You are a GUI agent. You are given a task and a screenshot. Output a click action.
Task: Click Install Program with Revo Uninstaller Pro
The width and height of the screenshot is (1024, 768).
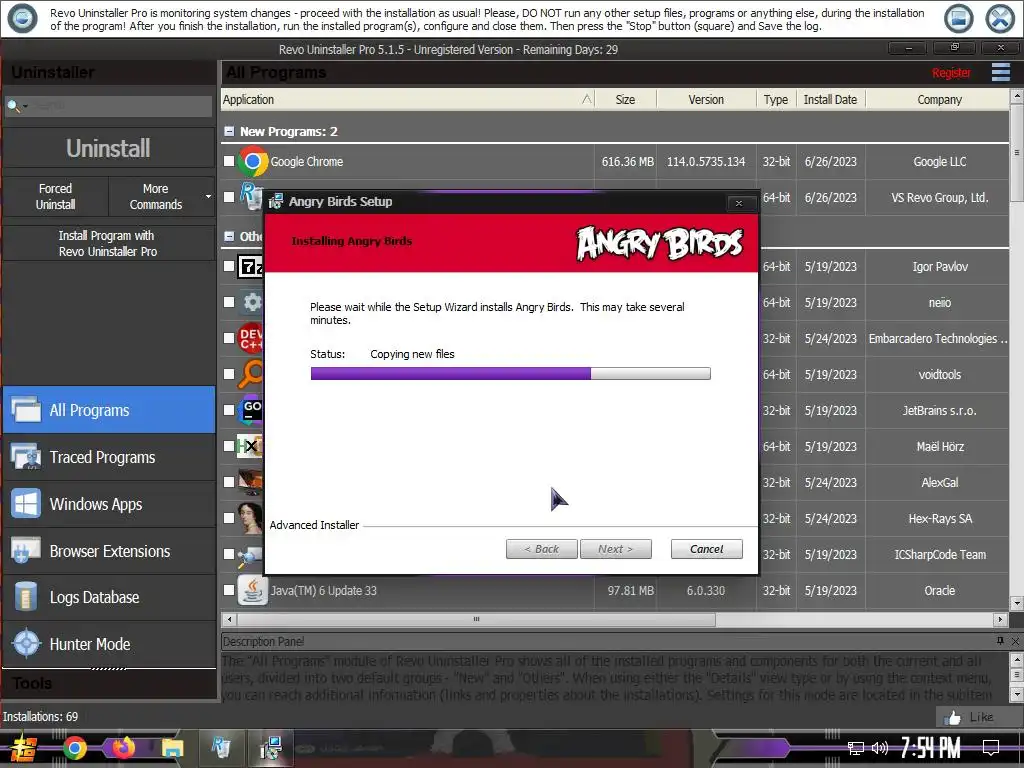[108, 243]
